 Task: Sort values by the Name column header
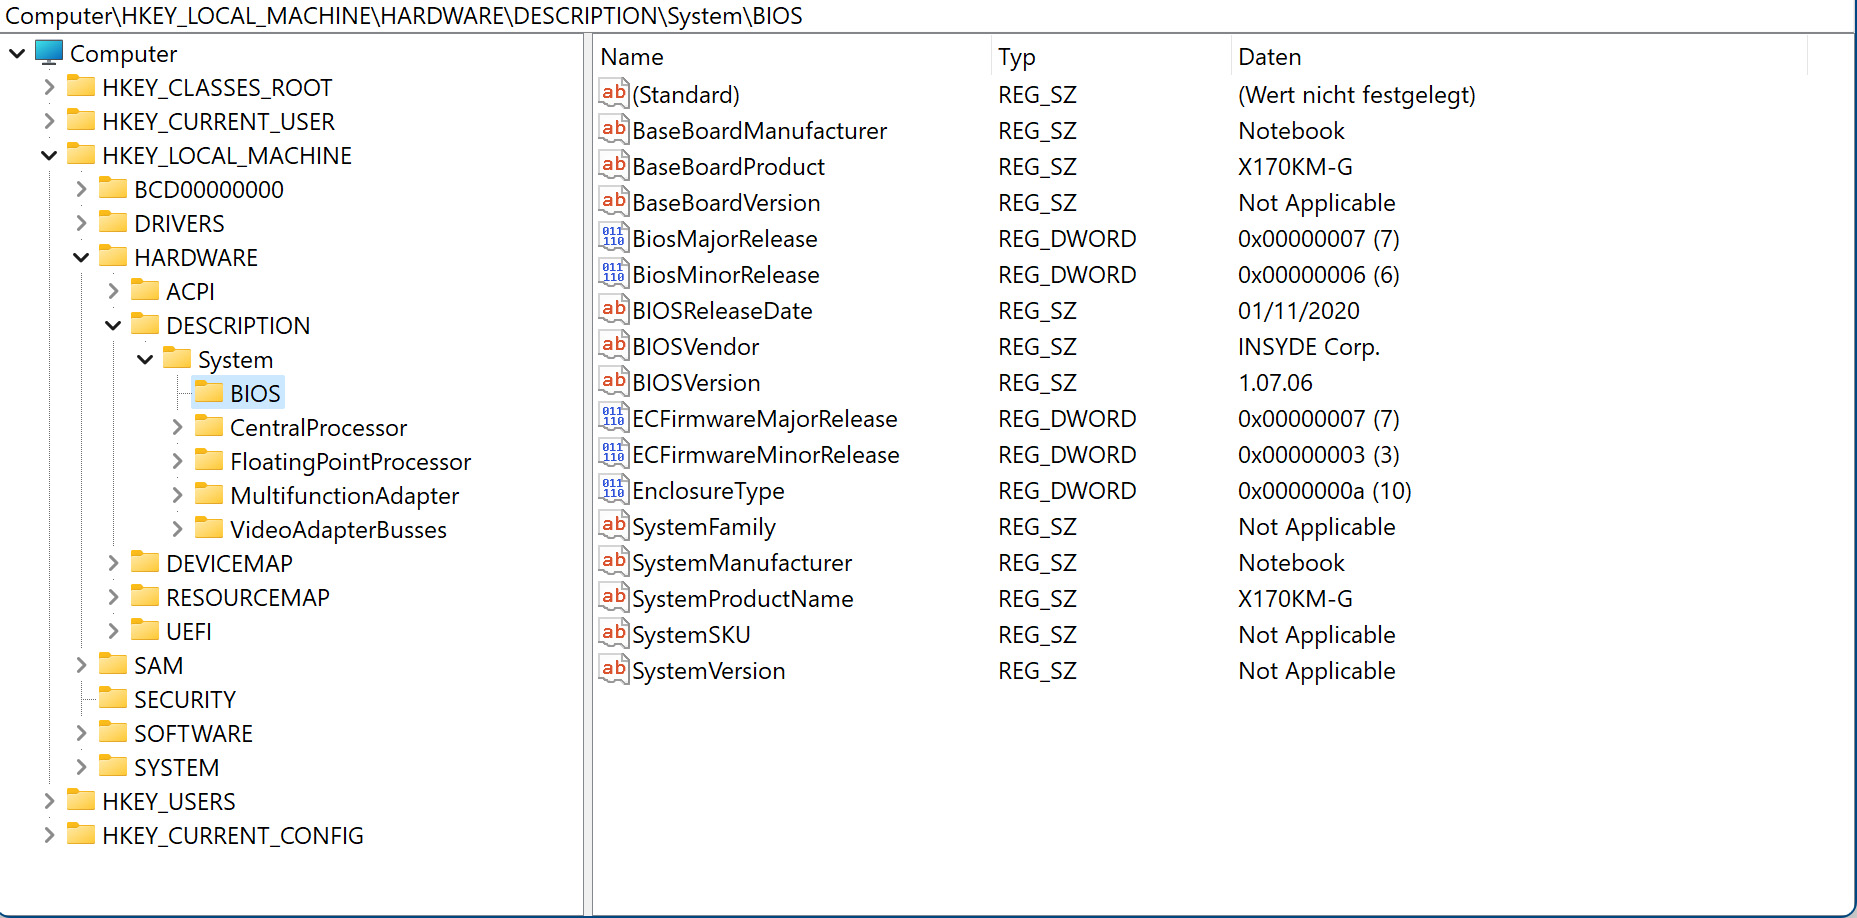pos(792,57)
